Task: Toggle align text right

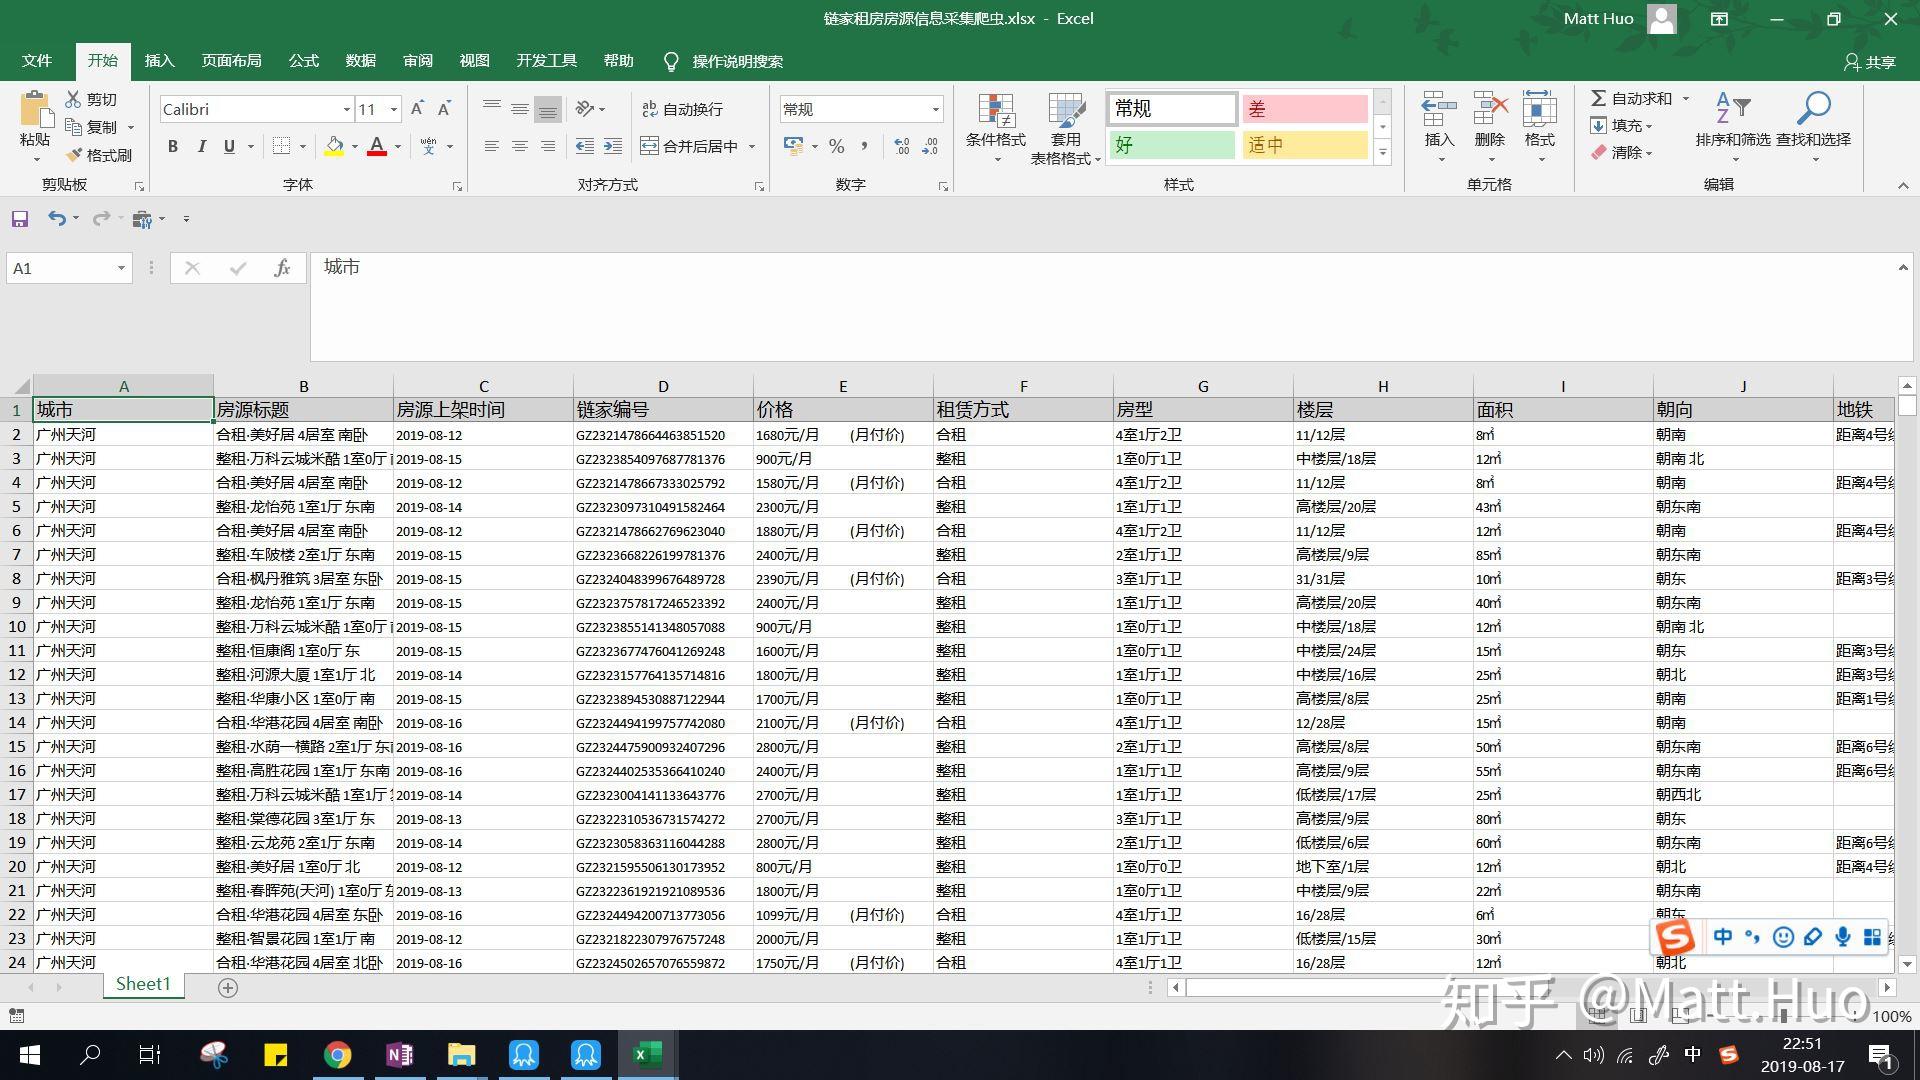Action: [x=547, y=146]
